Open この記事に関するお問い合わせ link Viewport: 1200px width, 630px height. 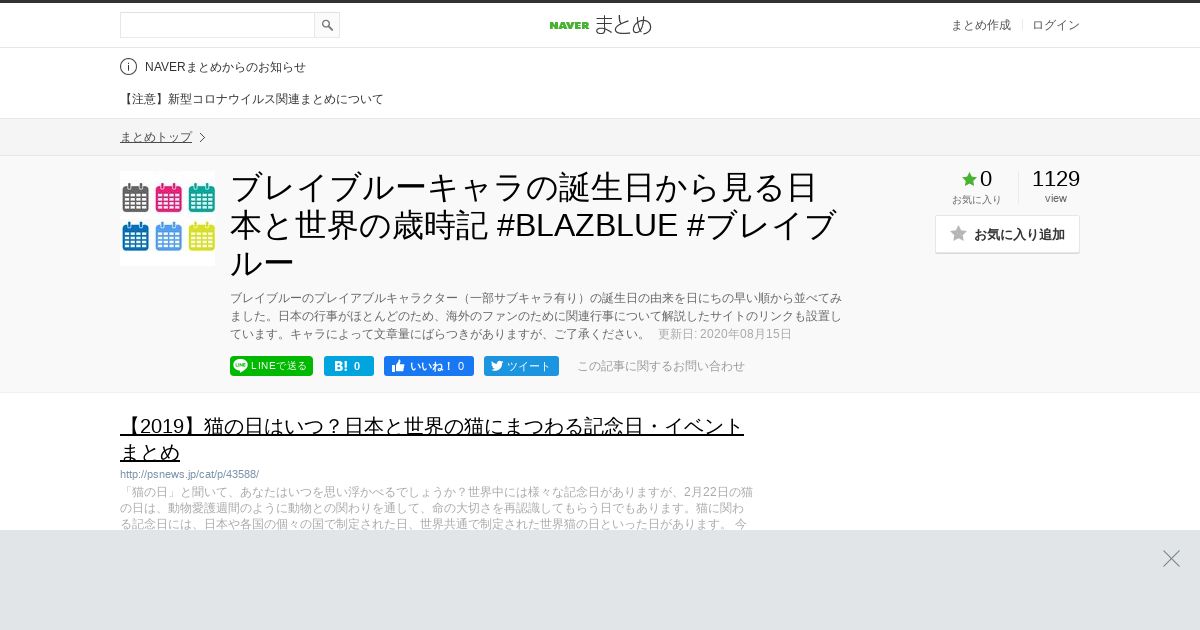661,366
